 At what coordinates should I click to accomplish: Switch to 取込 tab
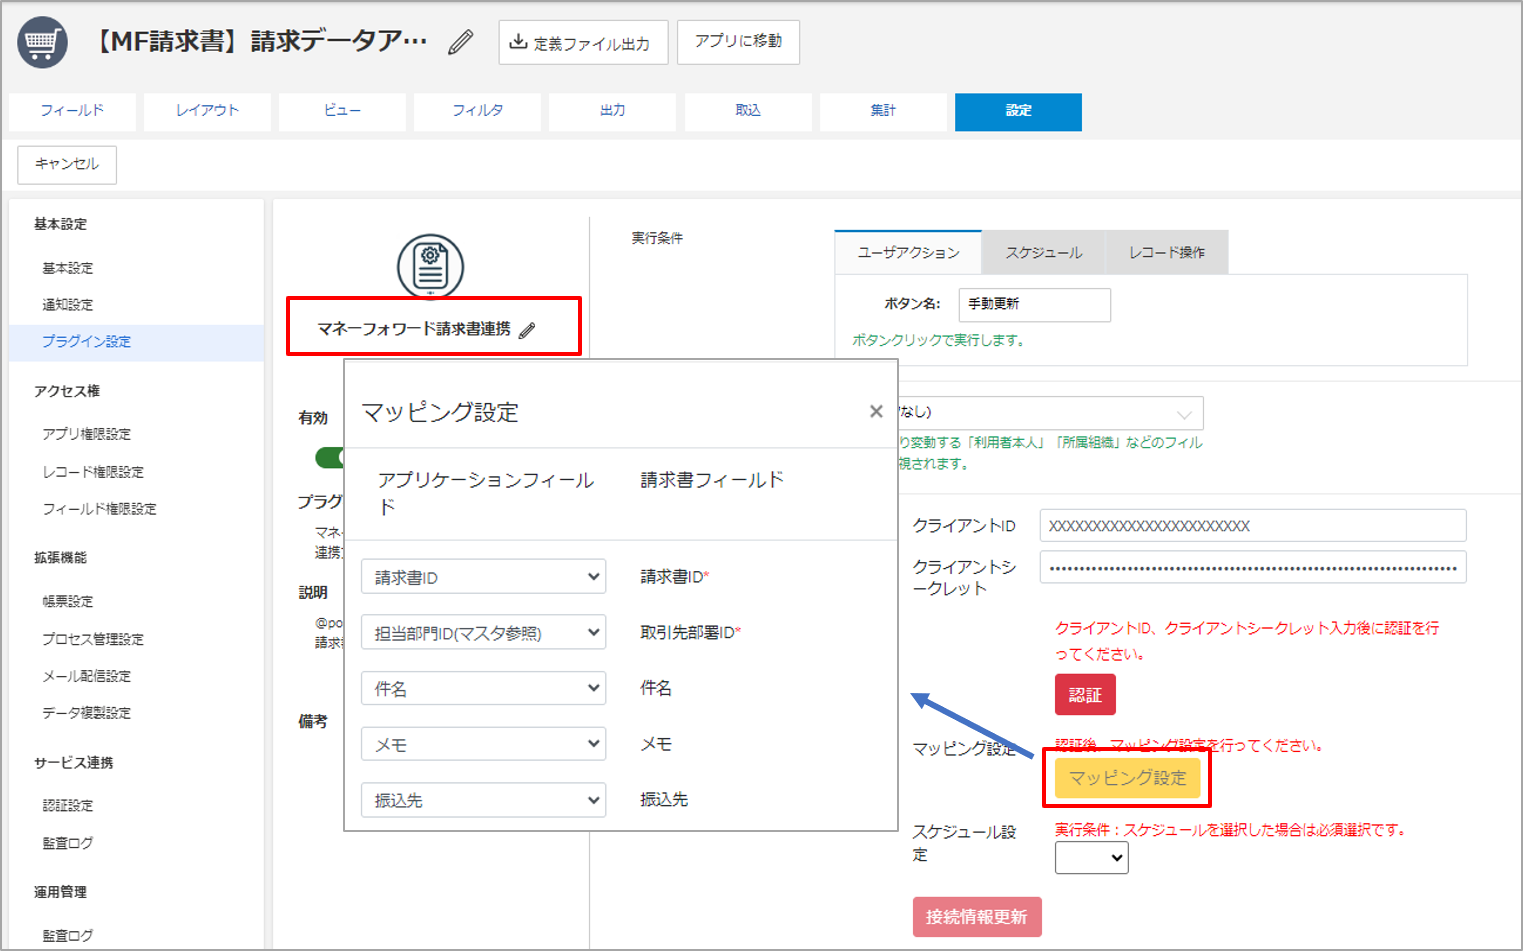click(748, 111)
